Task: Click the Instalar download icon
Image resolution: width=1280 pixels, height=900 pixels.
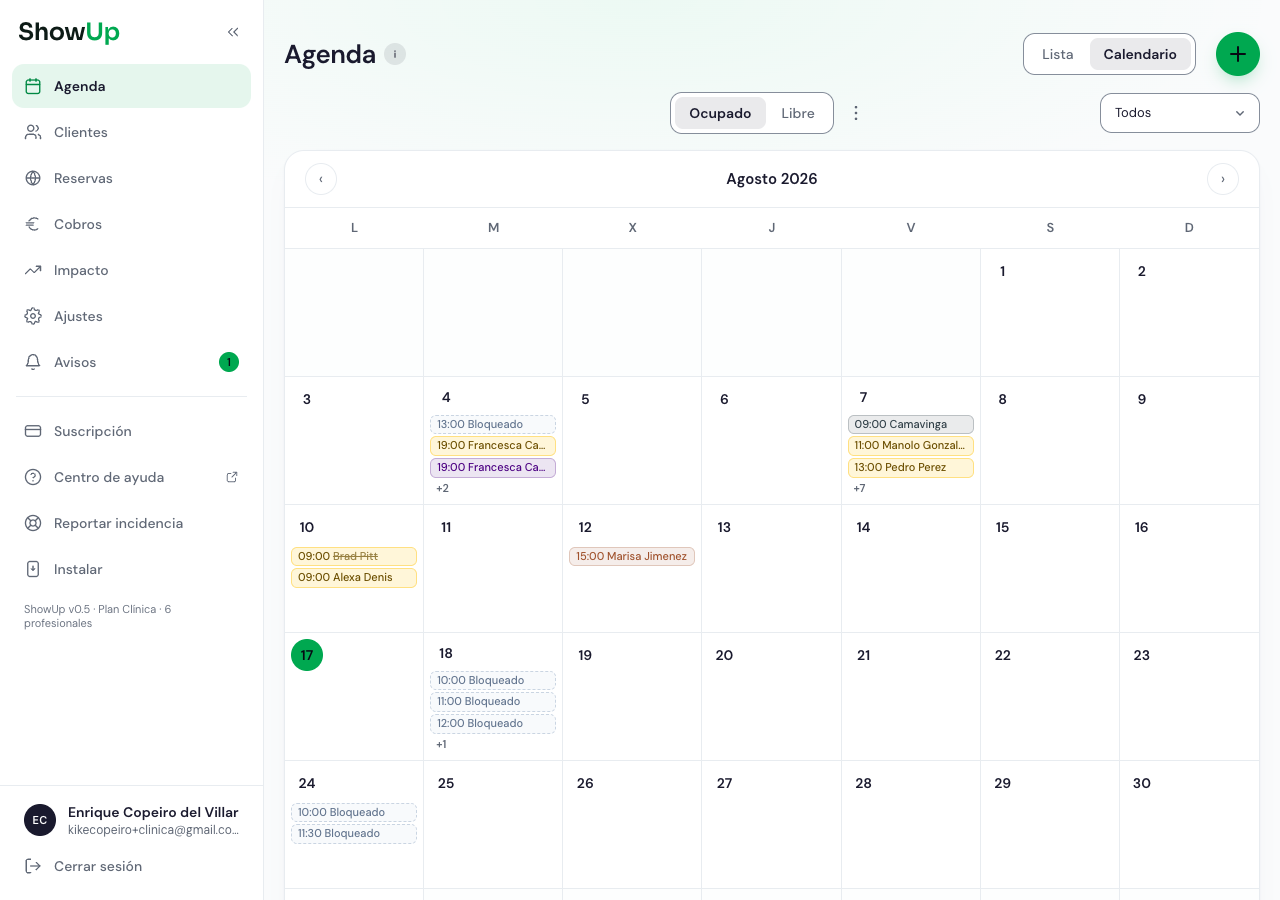Action: click(33, 569)
